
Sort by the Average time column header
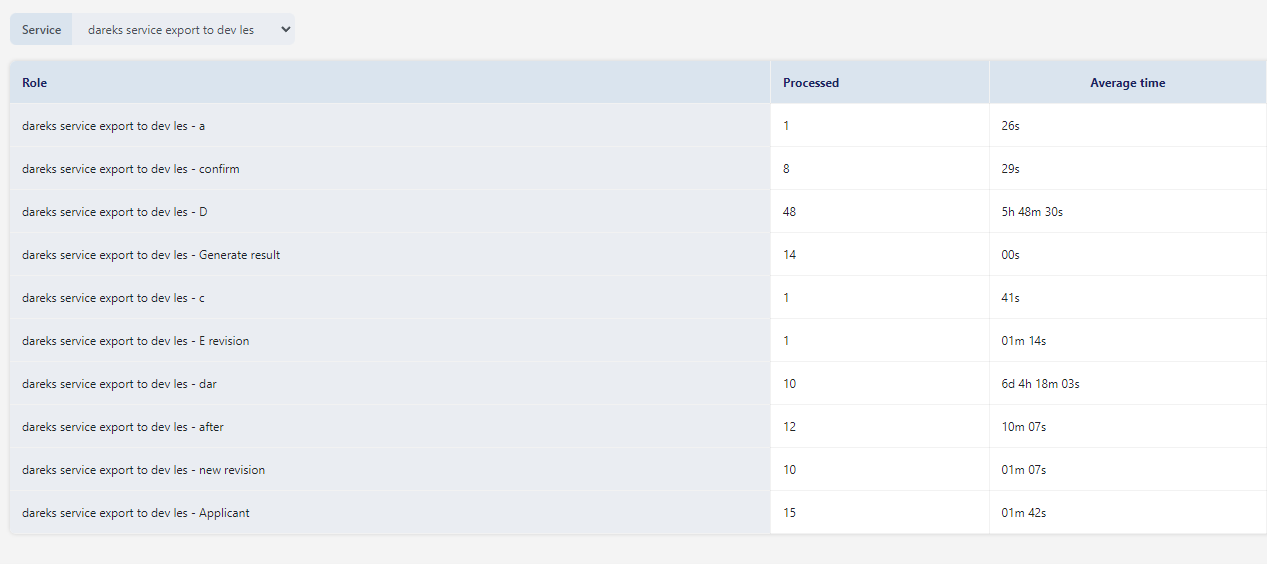[1128, 83]
